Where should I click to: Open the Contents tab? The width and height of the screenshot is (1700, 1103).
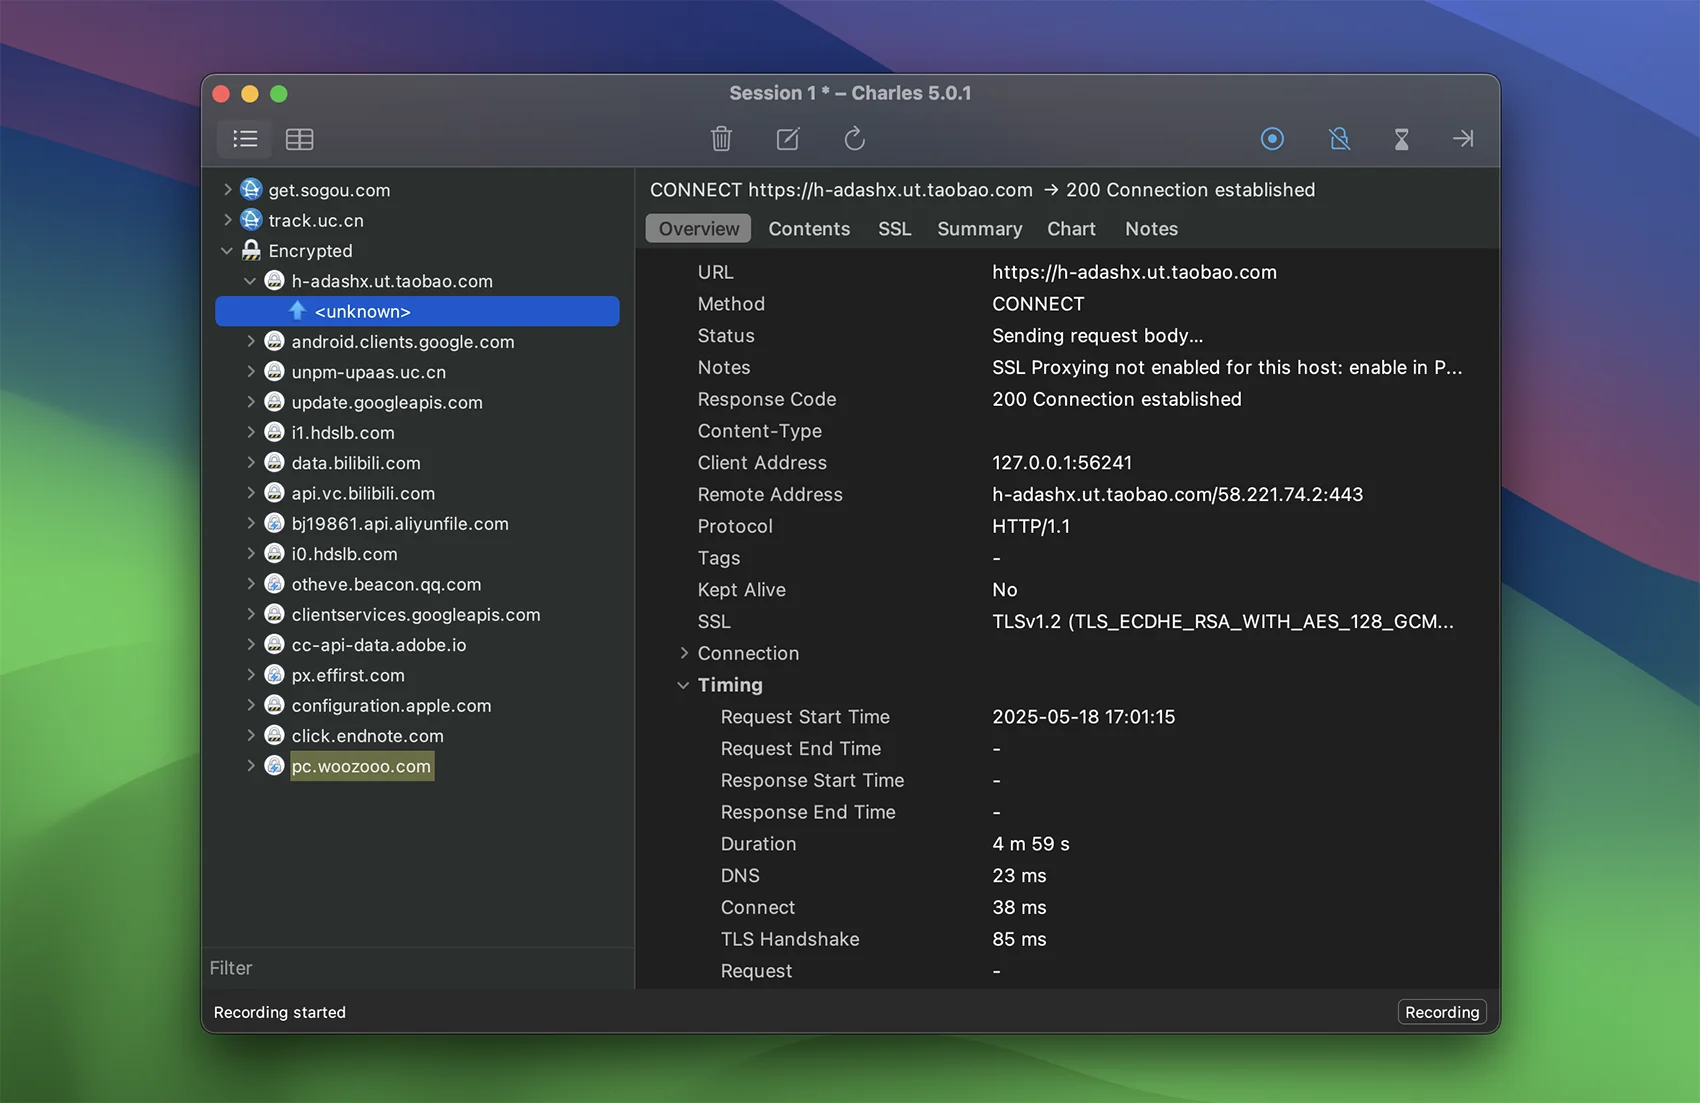click(x=809, y=228)
